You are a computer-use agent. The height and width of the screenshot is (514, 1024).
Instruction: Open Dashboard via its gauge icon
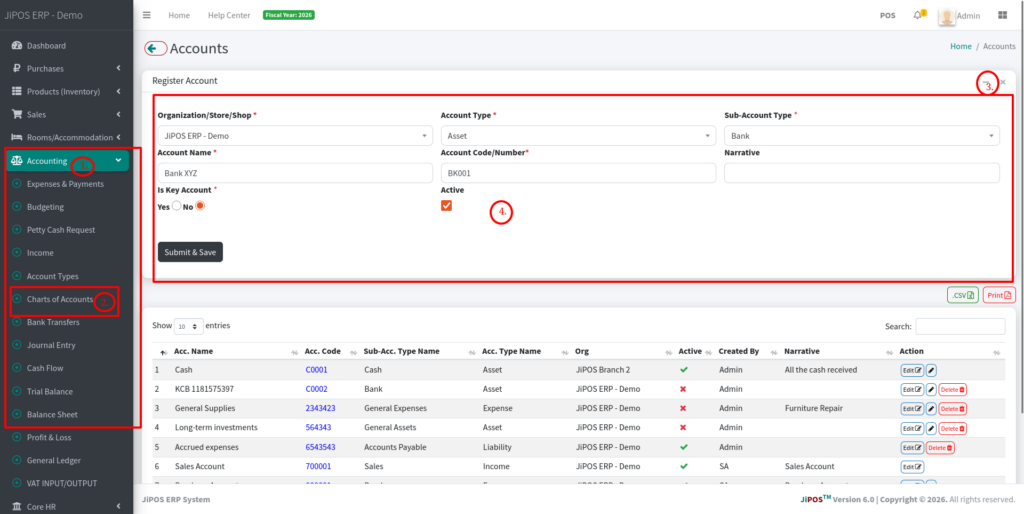tap(17, 46)
